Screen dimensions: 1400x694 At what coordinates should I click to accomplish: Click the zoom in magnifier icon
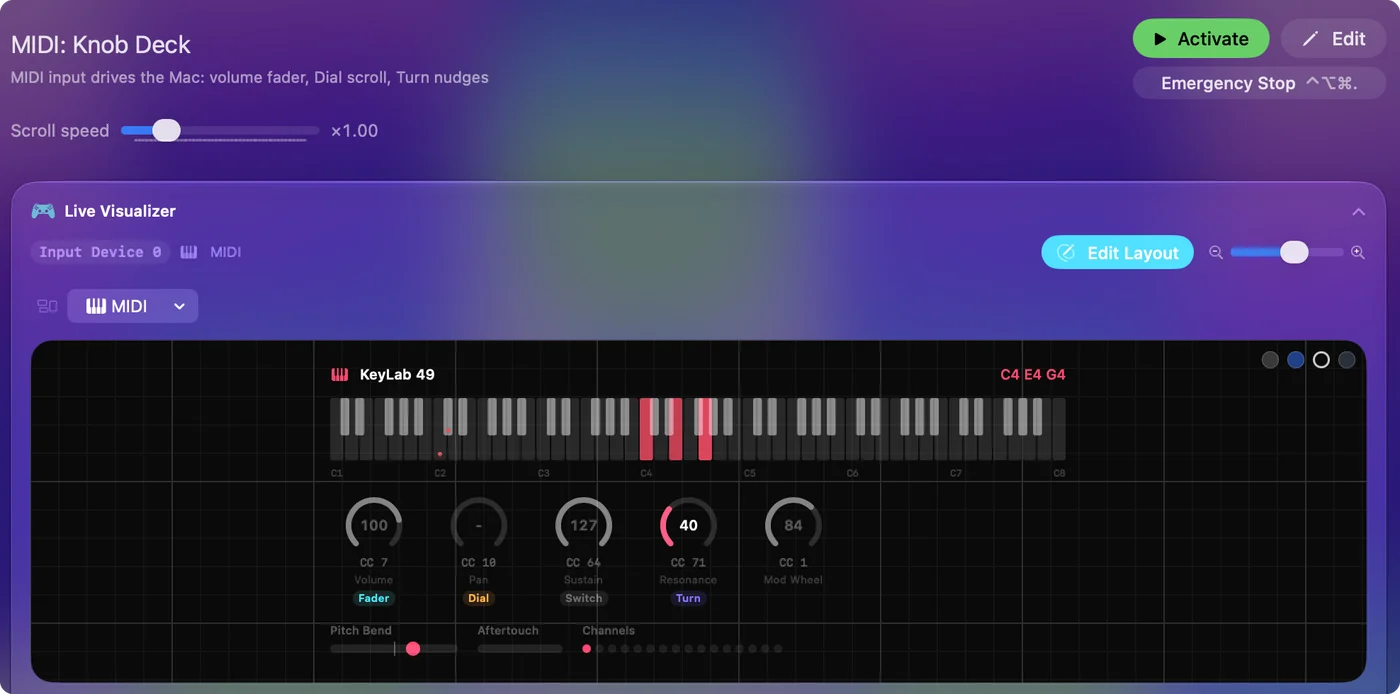pos(1358,253)
